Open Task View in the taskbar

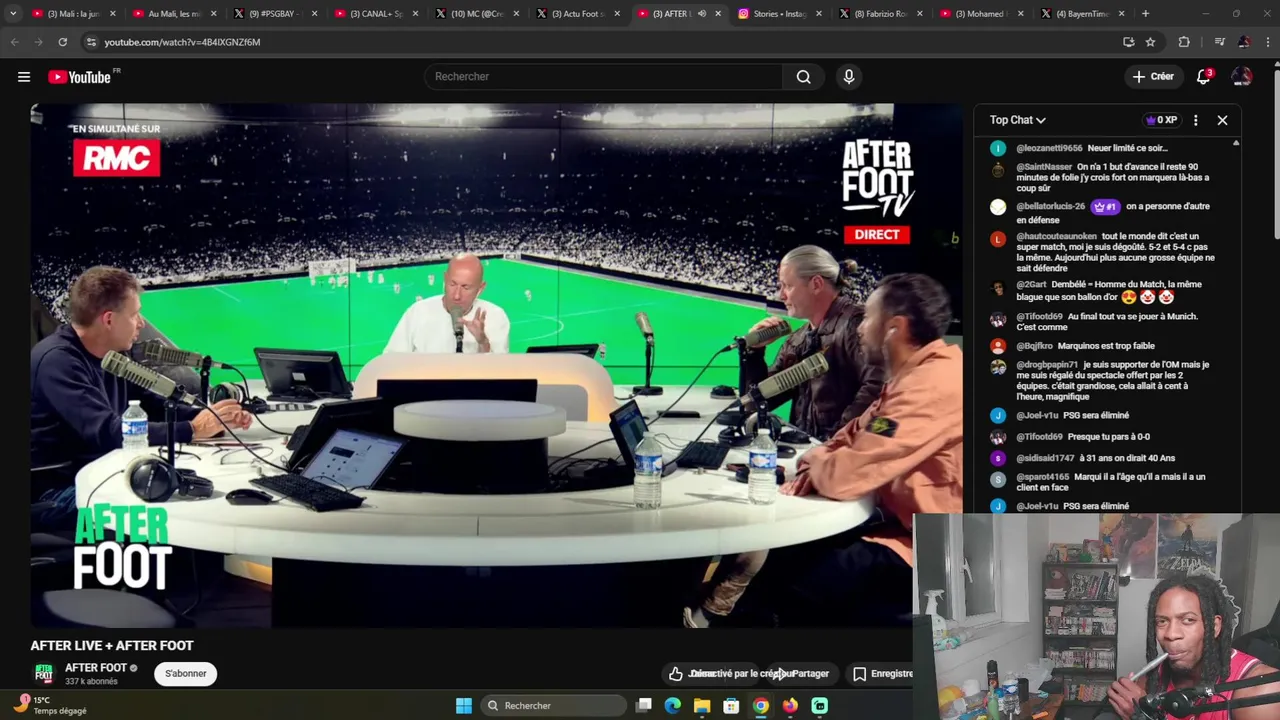(644, 706)
